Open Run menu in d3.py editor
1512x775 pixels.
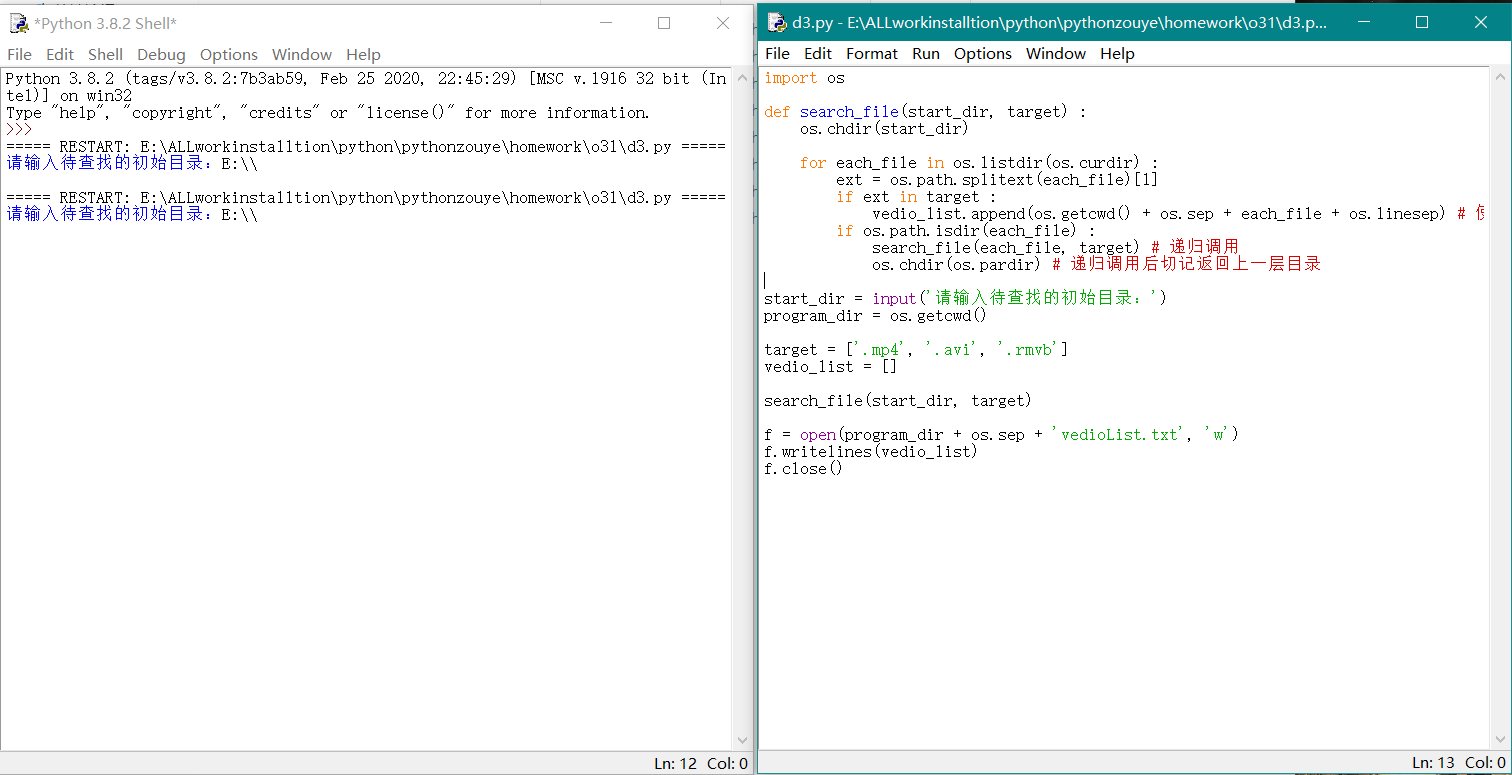926,53
